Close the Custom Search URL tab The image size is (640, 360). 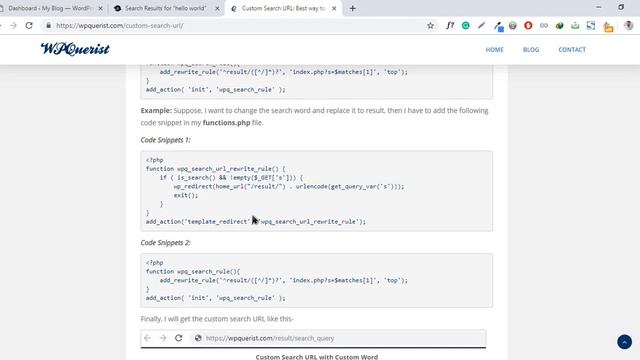(x=334, y=8)
